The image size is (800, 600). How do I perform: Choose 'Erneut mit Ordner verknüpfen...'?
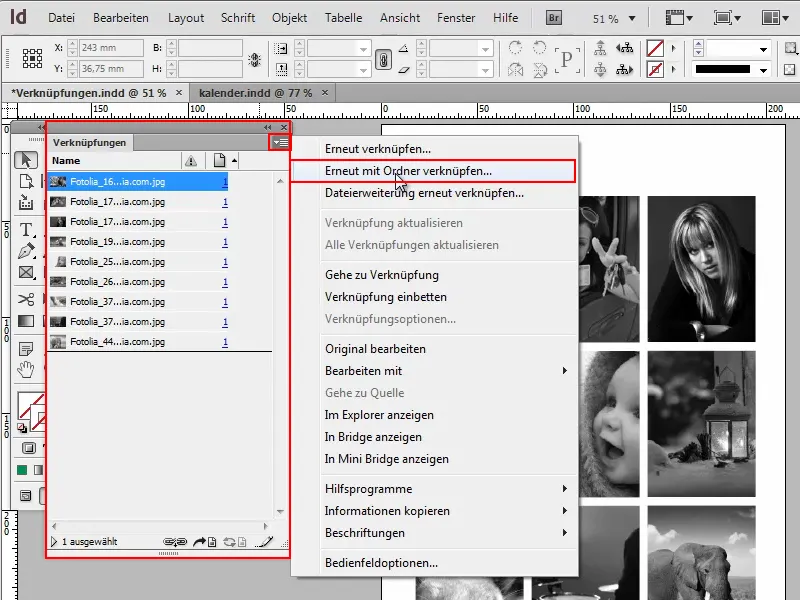[434, 171]
